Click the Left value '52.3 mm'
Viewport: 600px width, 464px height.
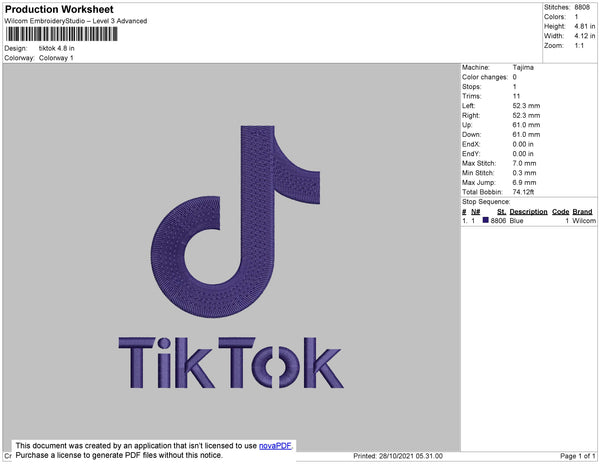tap(526, 106)
